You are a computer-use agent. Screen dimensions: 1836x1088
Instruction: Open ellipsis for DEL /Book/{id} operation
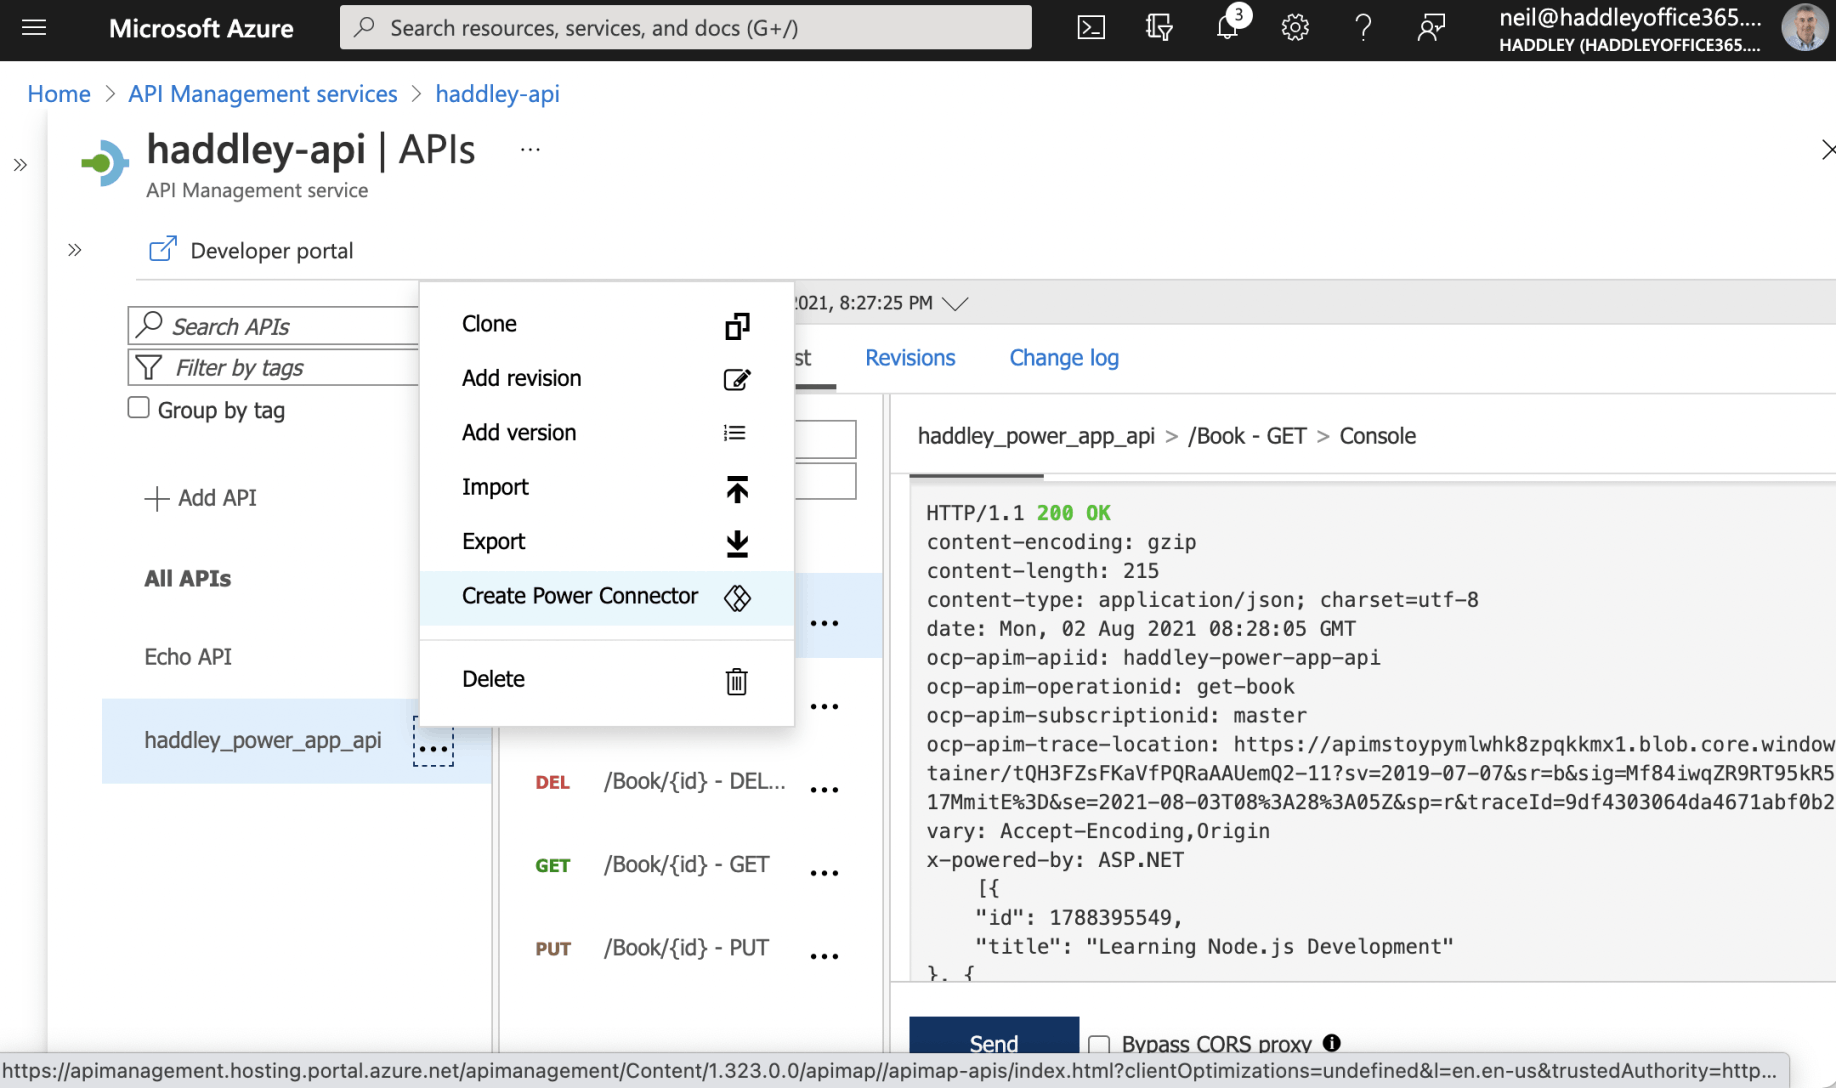(x=824, y=789)
